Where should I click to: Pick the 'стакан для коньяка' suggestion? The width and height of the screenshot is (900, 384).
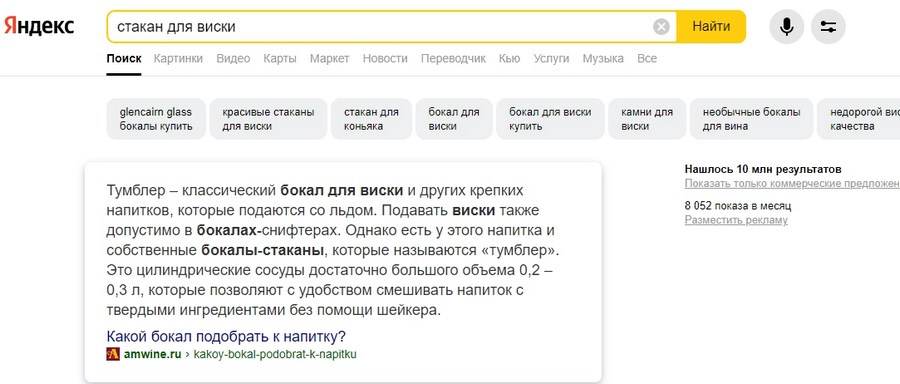371,119
